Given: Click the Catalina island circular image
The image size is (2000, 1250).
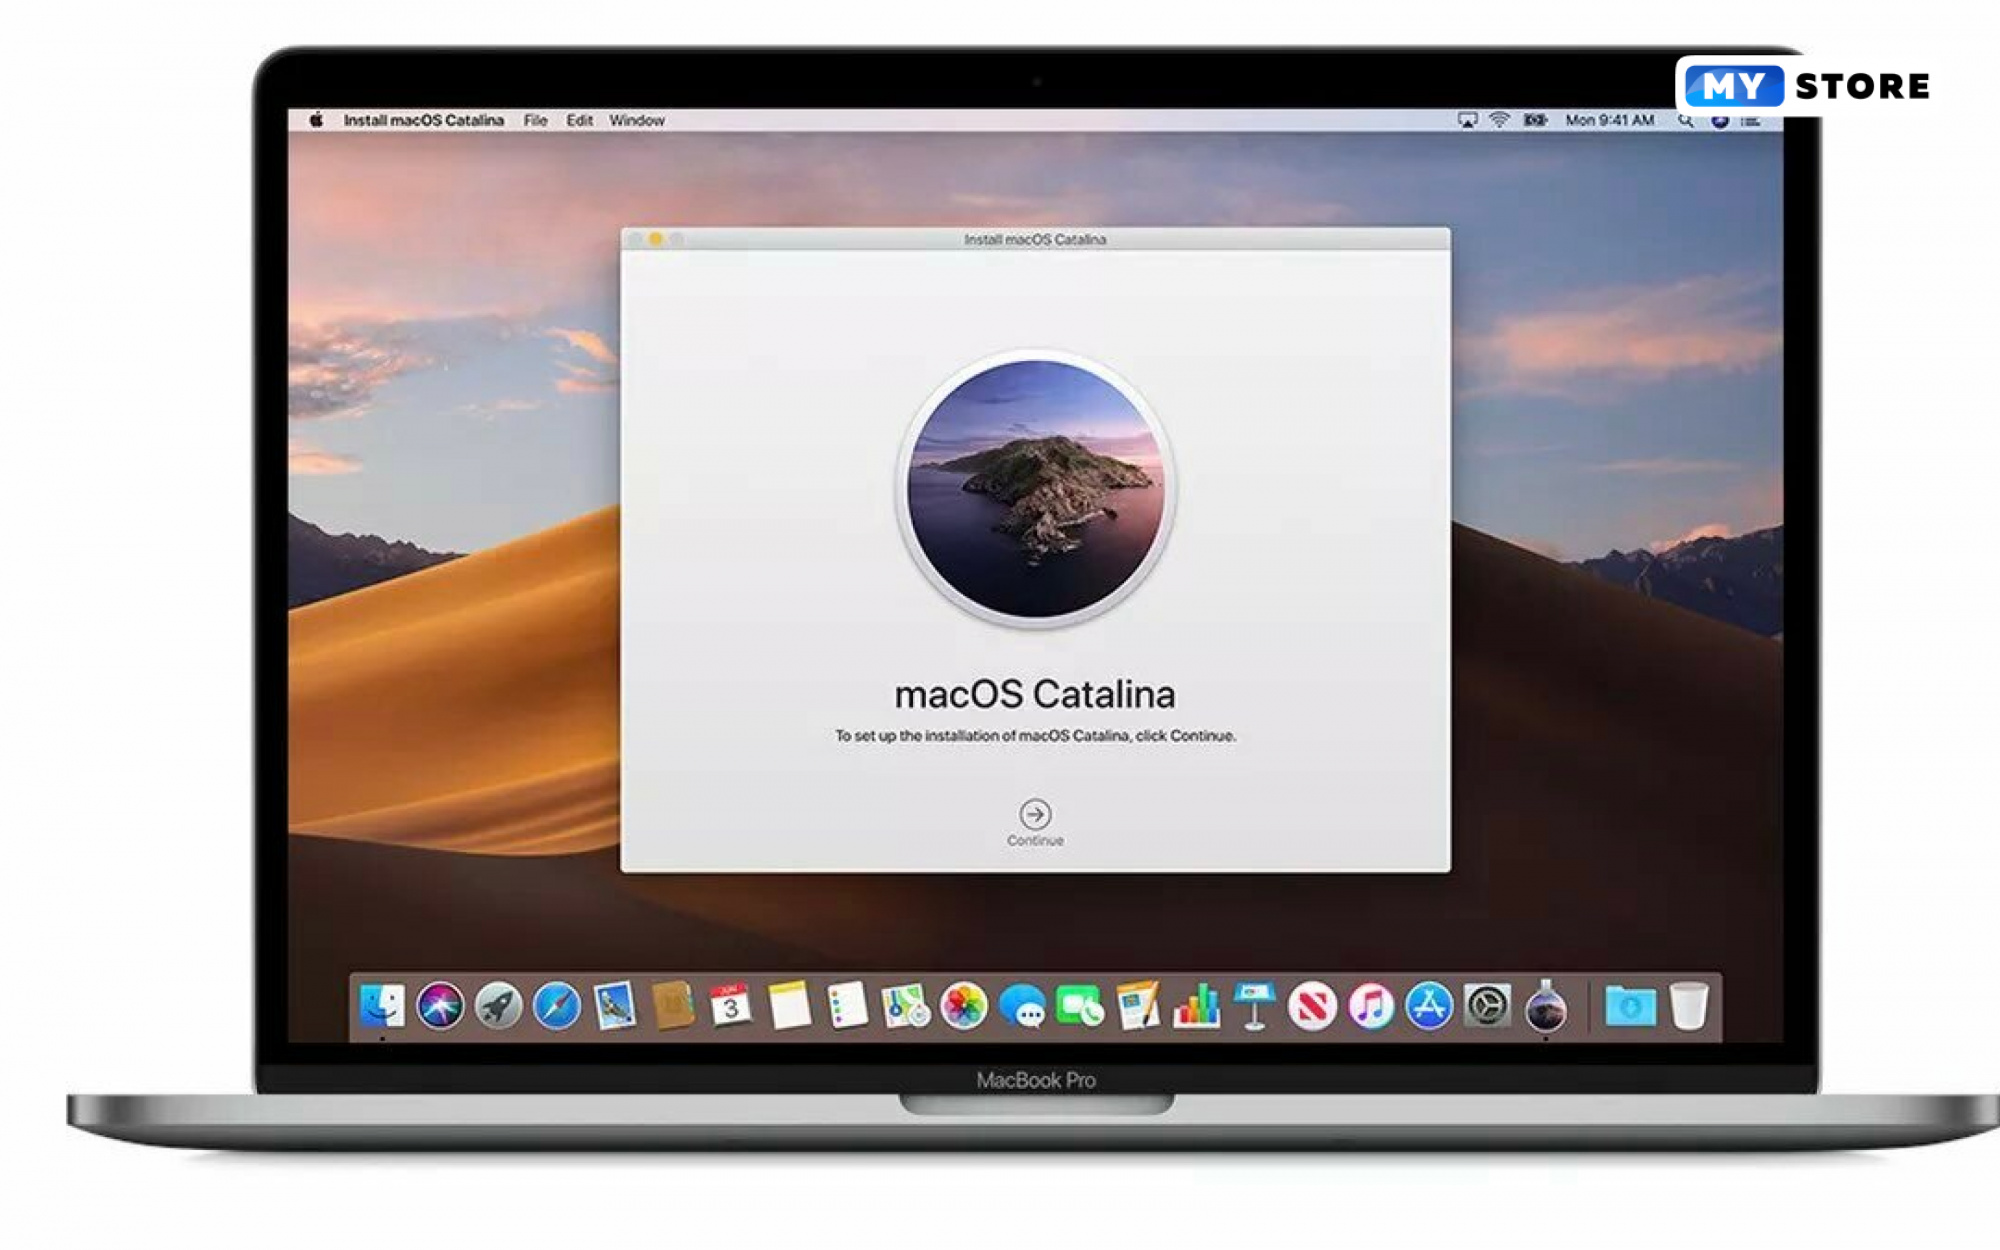Looking at the screenshot, I should [x=1035, y=488].
